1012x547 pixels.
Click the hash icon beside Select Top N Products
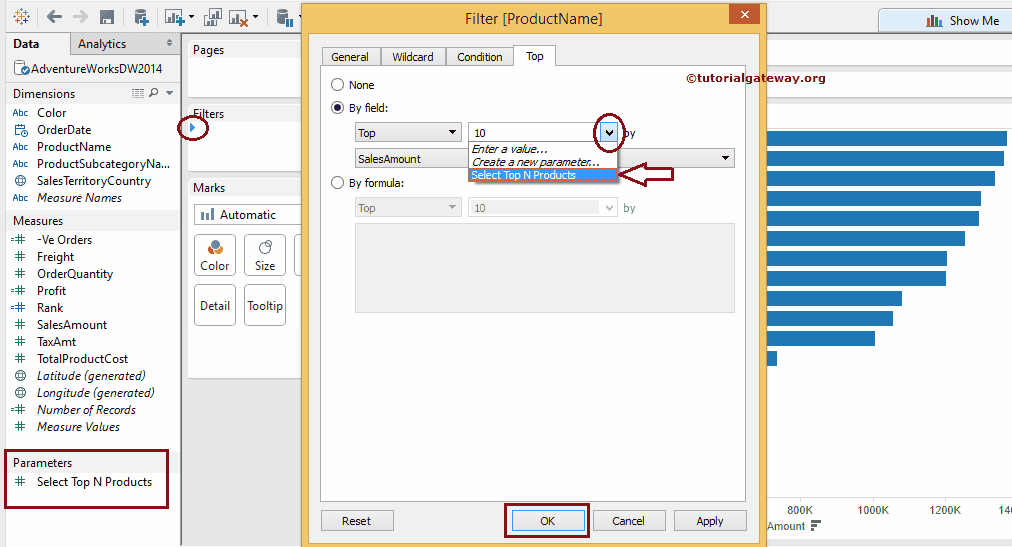tap(20, 481)
